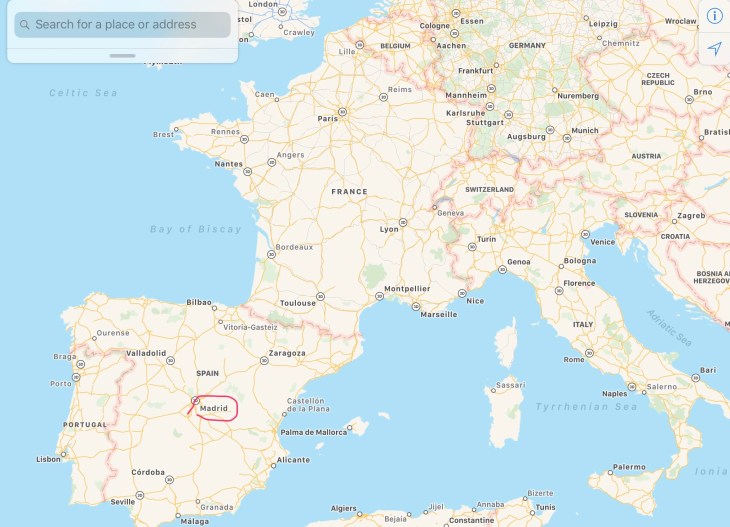The image size is (730, 527).
Task: Choose the Lisbon city dot
Action: click(x=64, y=454)
